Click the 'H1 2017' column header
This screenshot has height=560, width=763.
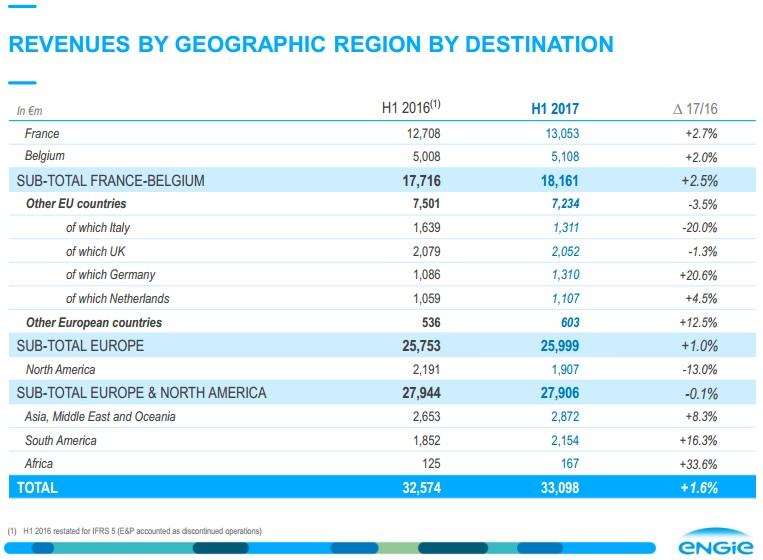coord(555,108)
